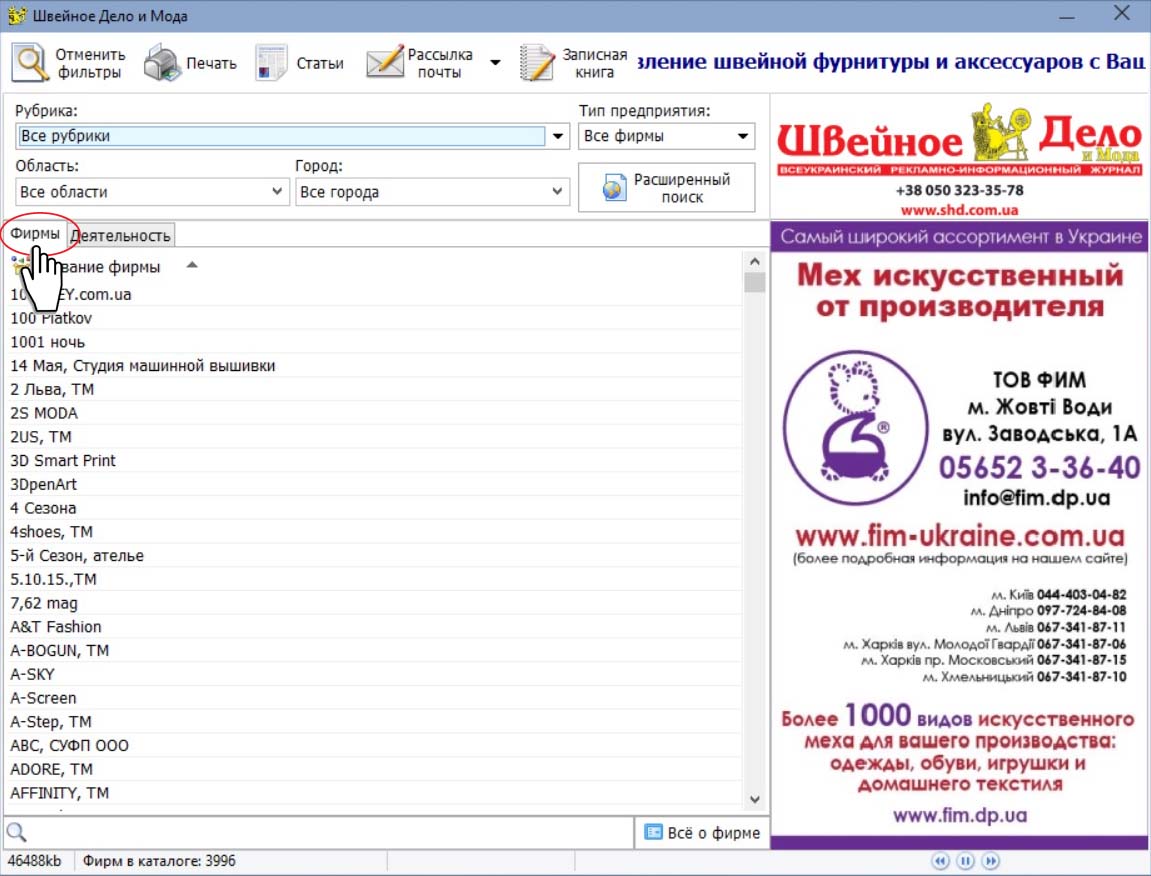Click the Всё о фирме button
1151x876 pixels.
(x=702, y=833)
